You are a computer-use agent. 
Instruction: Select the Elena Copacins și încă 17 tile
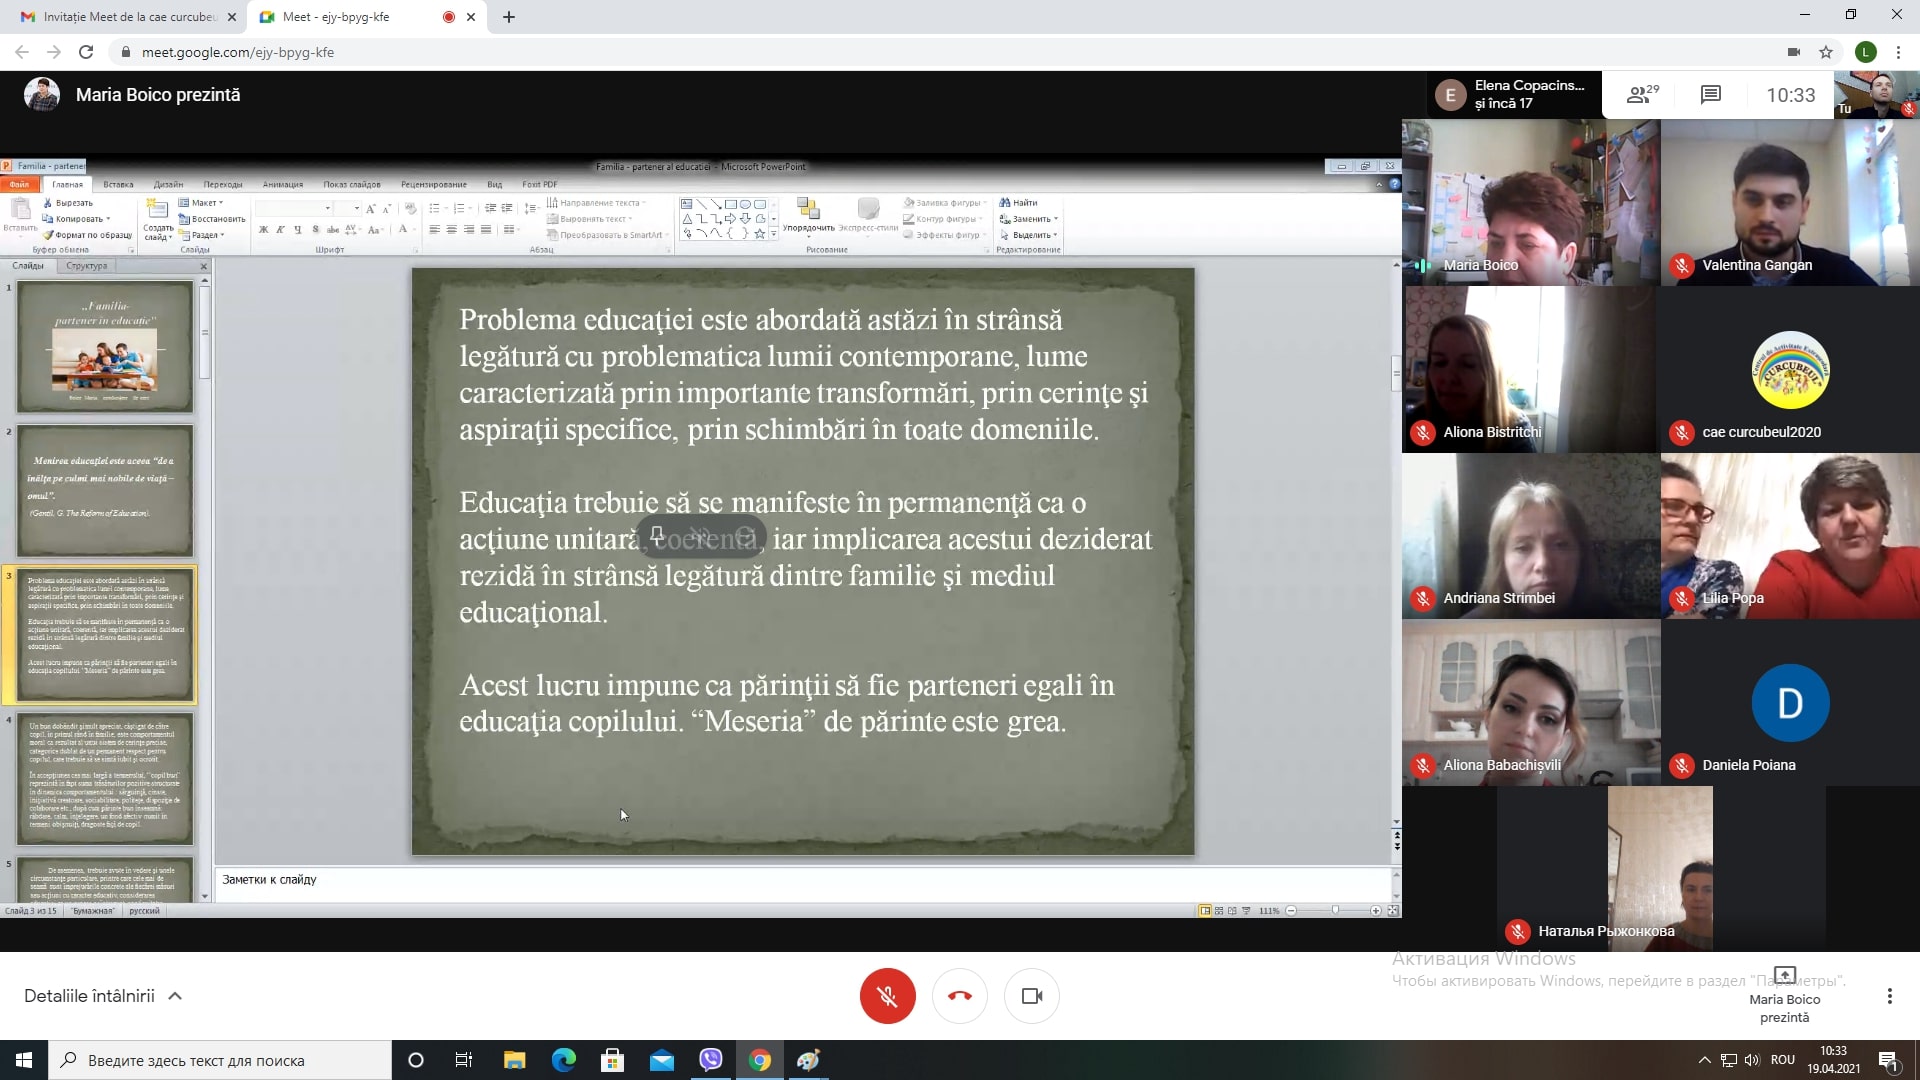pyautogui.click(x=1510, y=95)
